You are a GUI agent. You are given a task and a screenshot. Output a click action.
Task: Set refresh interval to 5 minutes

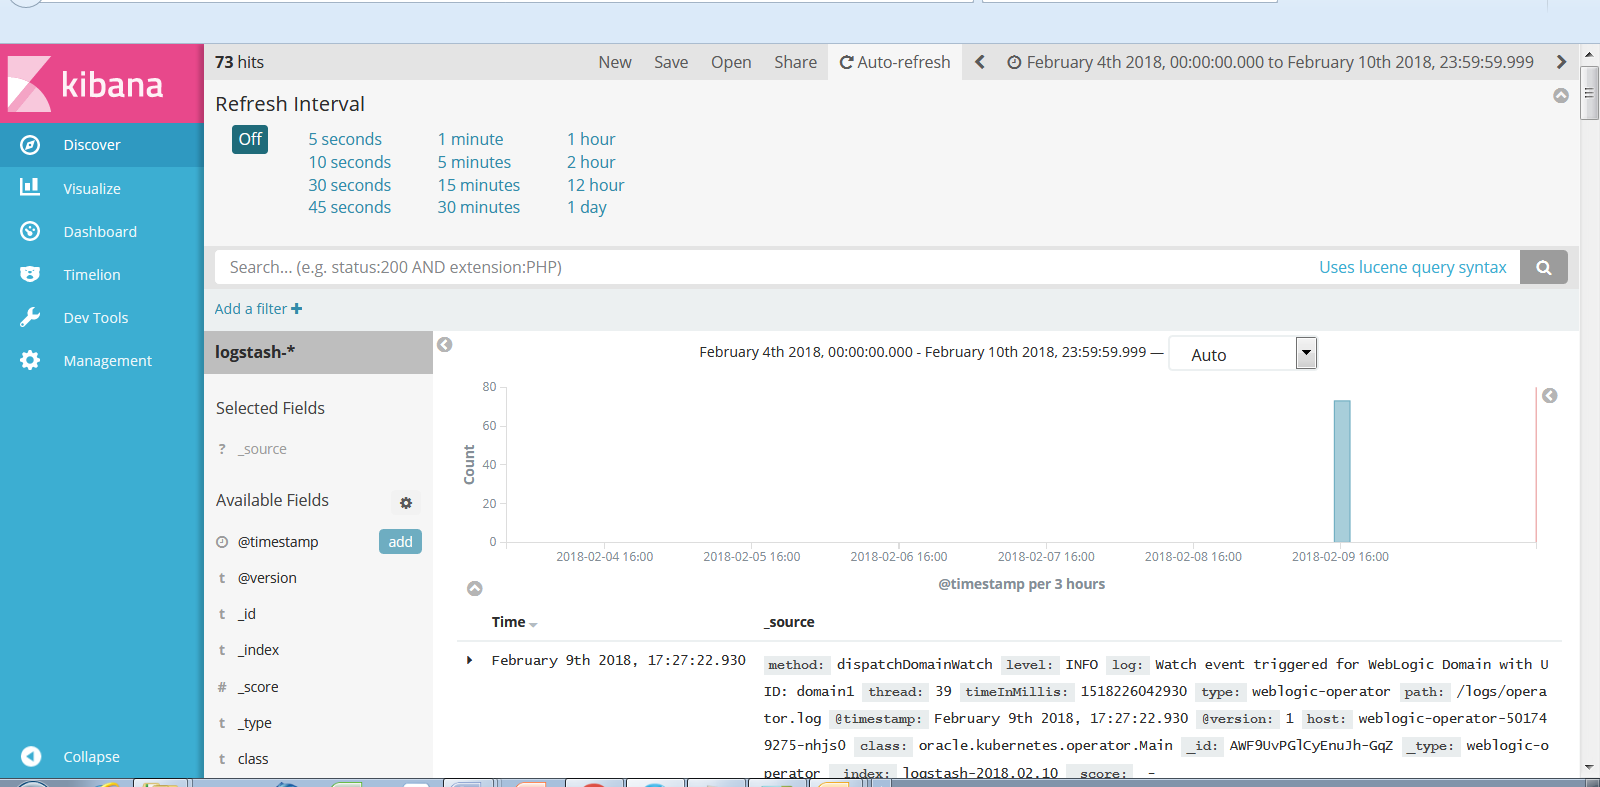474,162
